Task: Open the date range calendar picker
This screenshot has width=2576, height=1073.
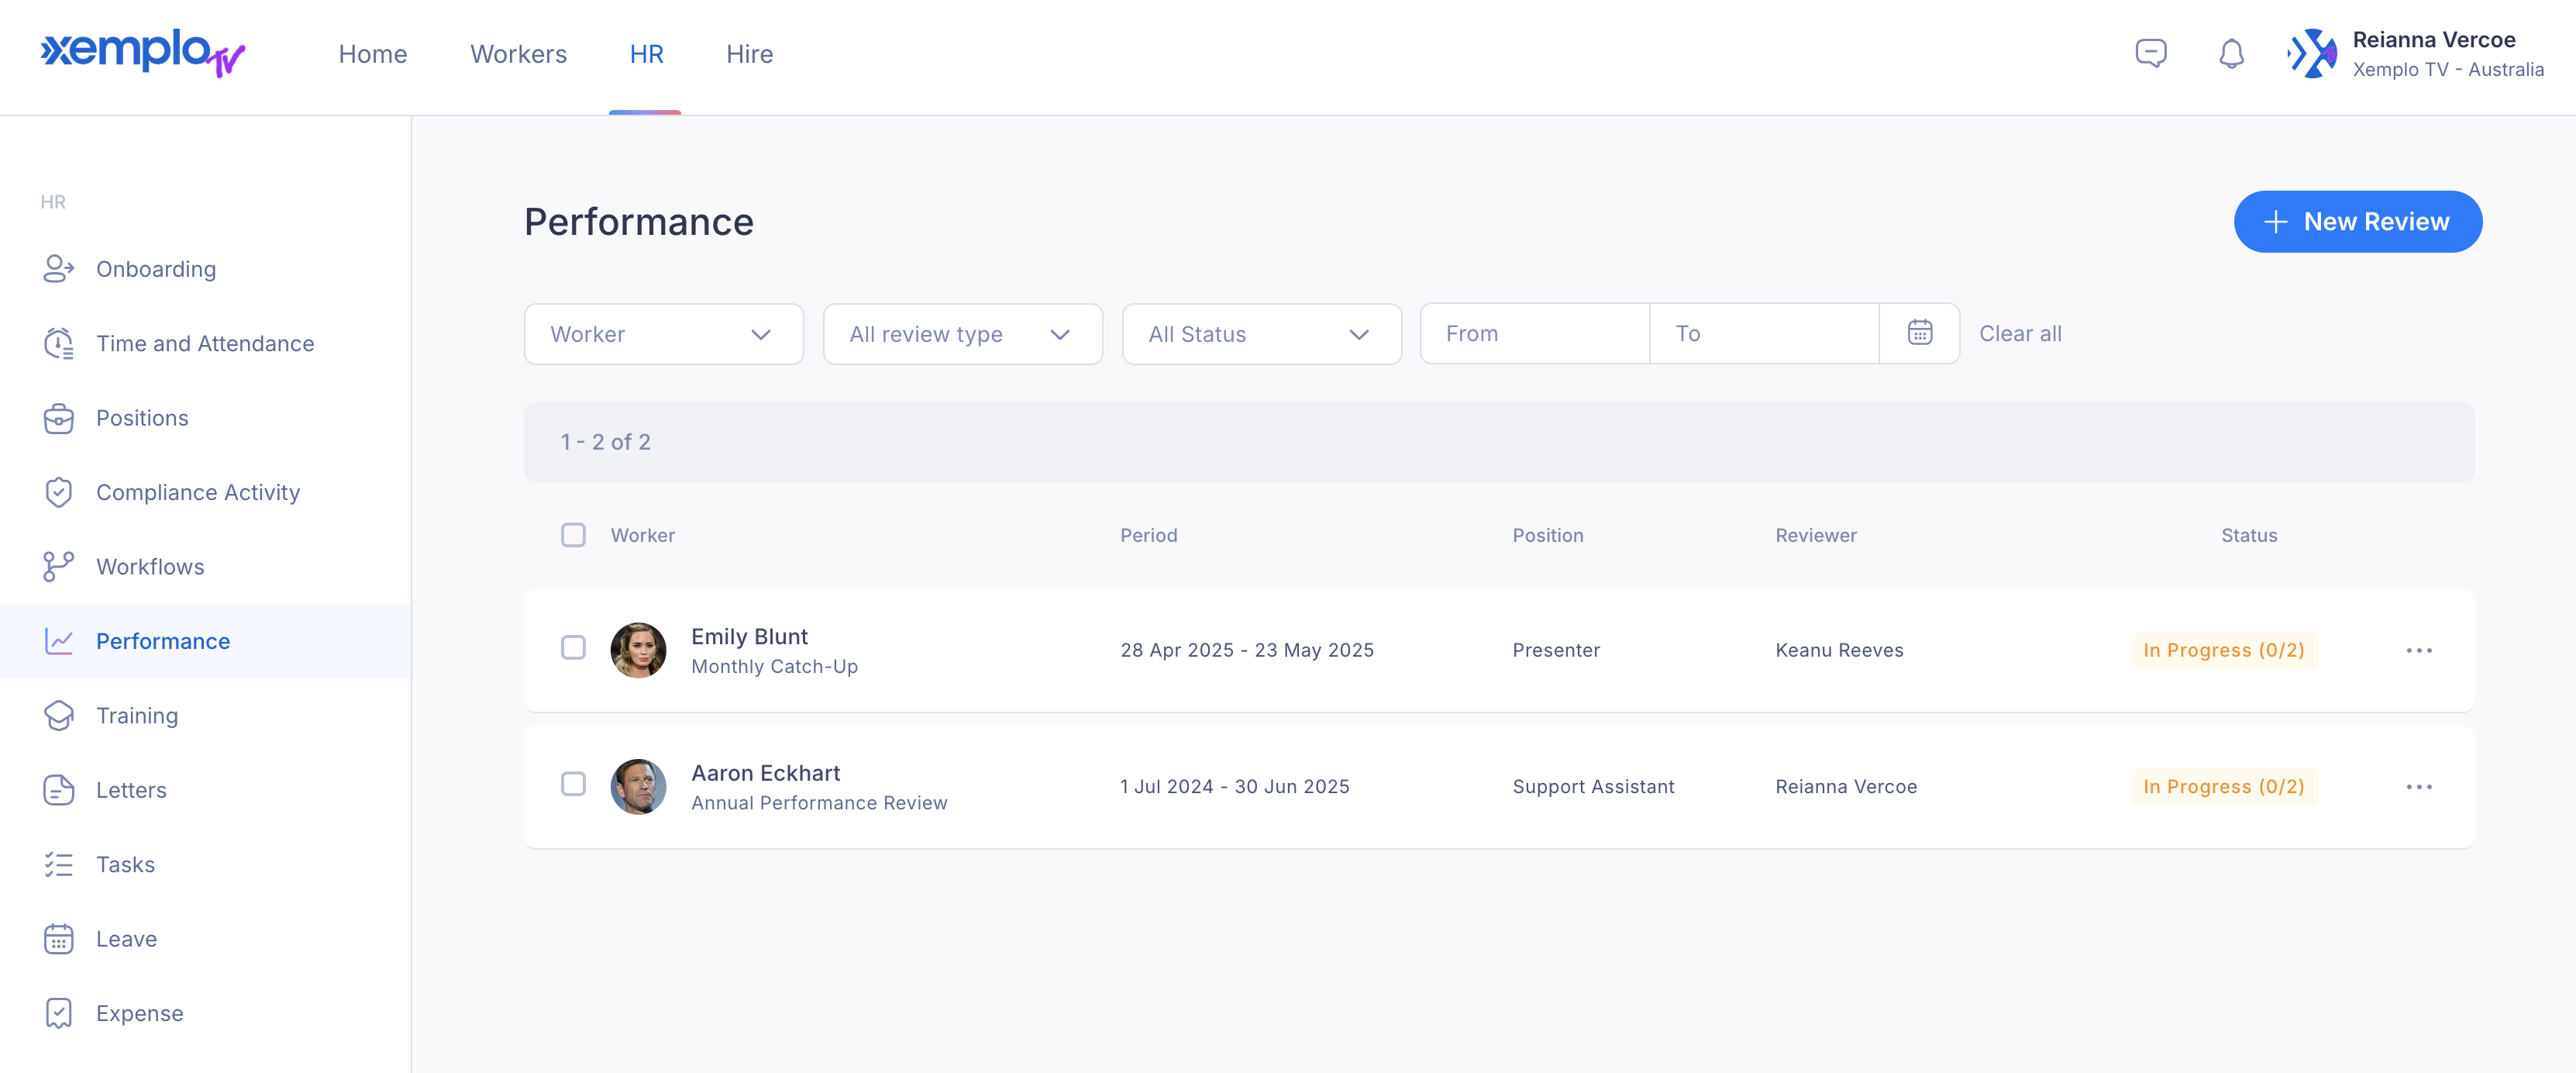Action: (x=1919, y=333)
